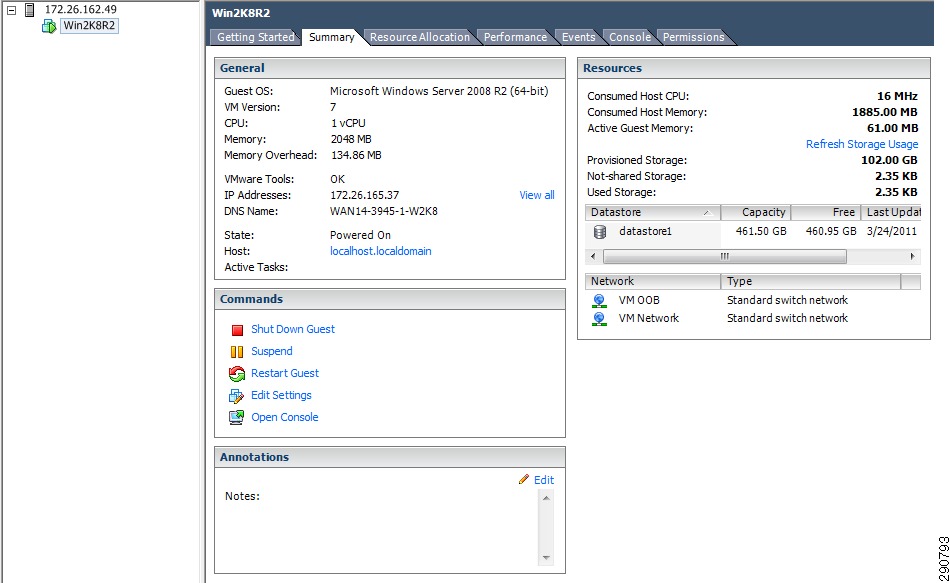Click the 461.50 GB capacity cell
The image size is (950, 583).
(761, 231)
